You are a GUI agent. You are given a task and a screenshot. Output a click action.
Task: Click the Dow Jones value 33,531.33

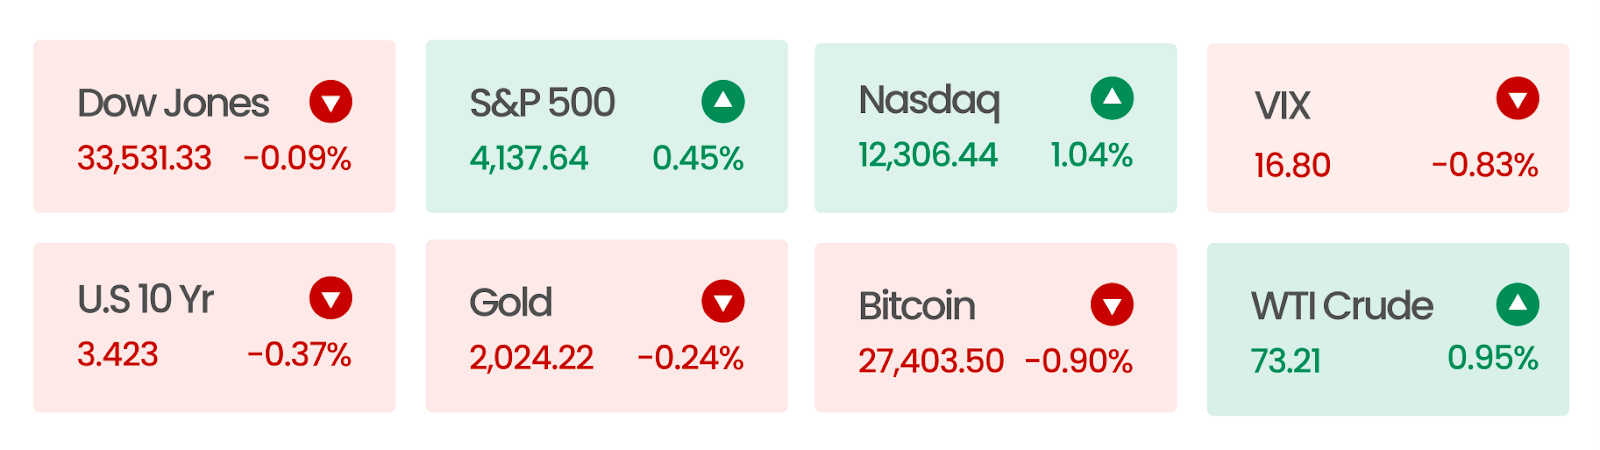pos(145,159)
